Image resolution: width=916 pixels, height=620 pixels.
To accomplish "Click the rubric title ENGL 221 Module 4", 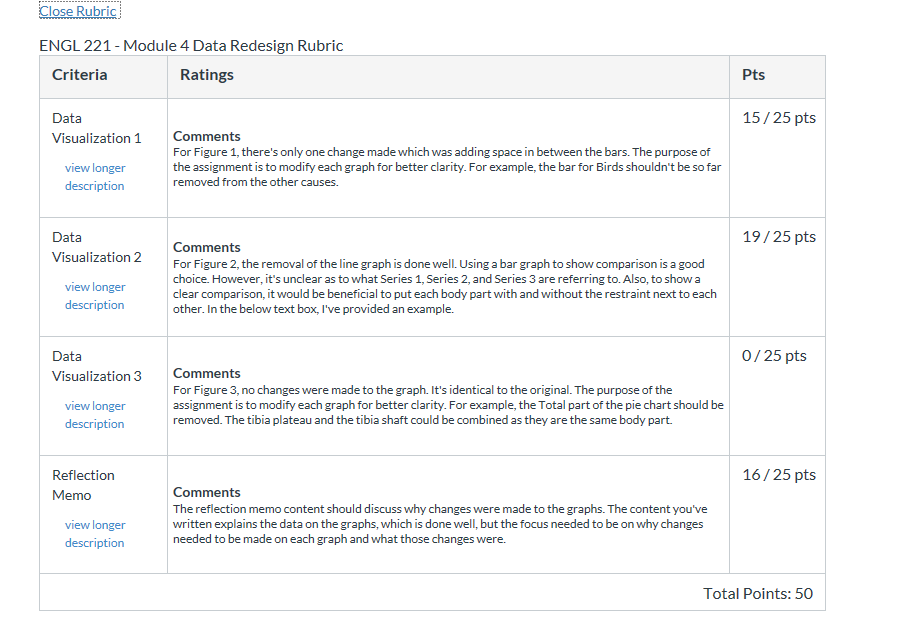I will pyautogui.click(x=191, y=46).
